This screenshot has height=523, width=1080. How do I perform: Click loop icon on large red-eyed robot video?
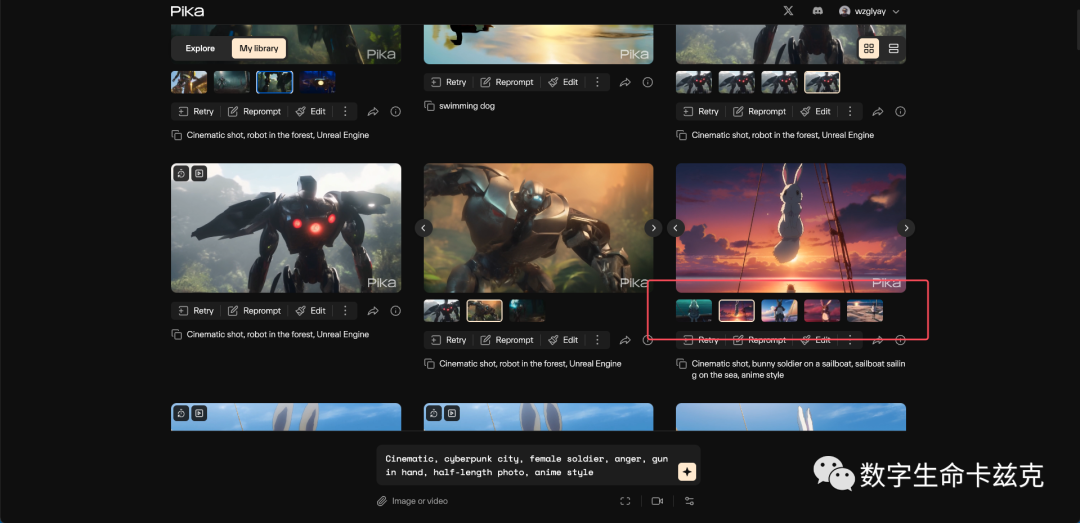[x=180, y=174]
